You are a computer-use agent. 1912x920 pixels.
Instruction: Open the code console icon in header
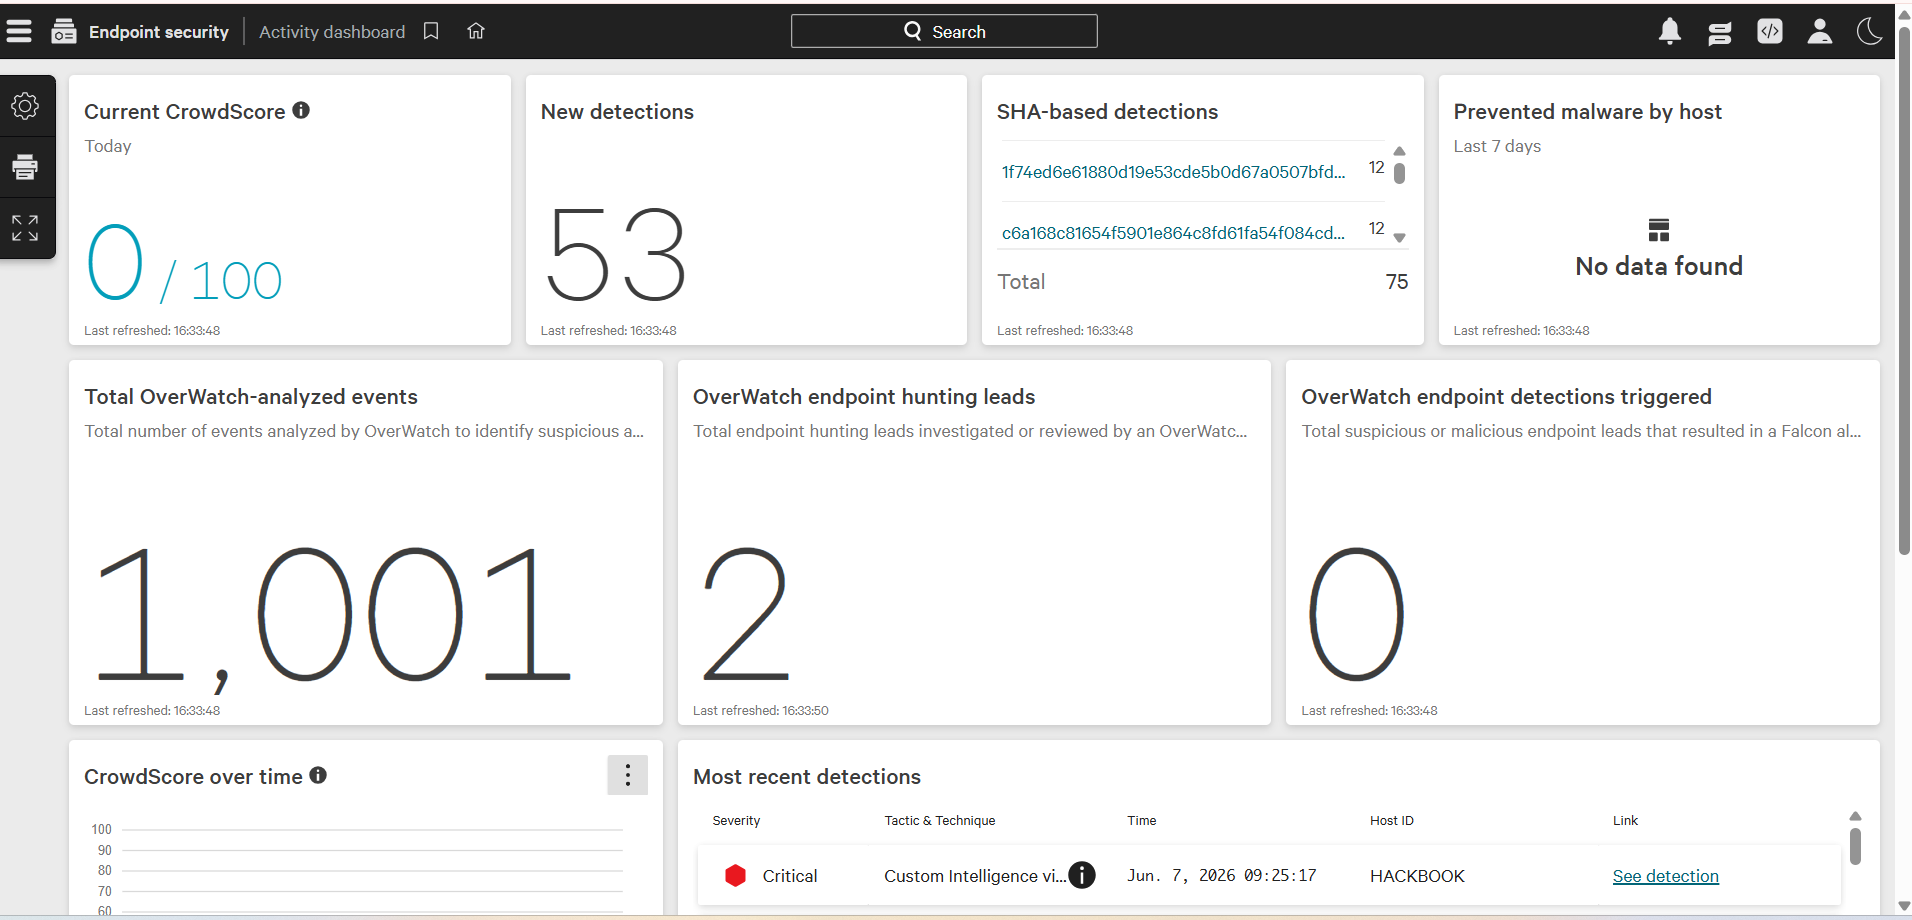tap(1770, 31)
